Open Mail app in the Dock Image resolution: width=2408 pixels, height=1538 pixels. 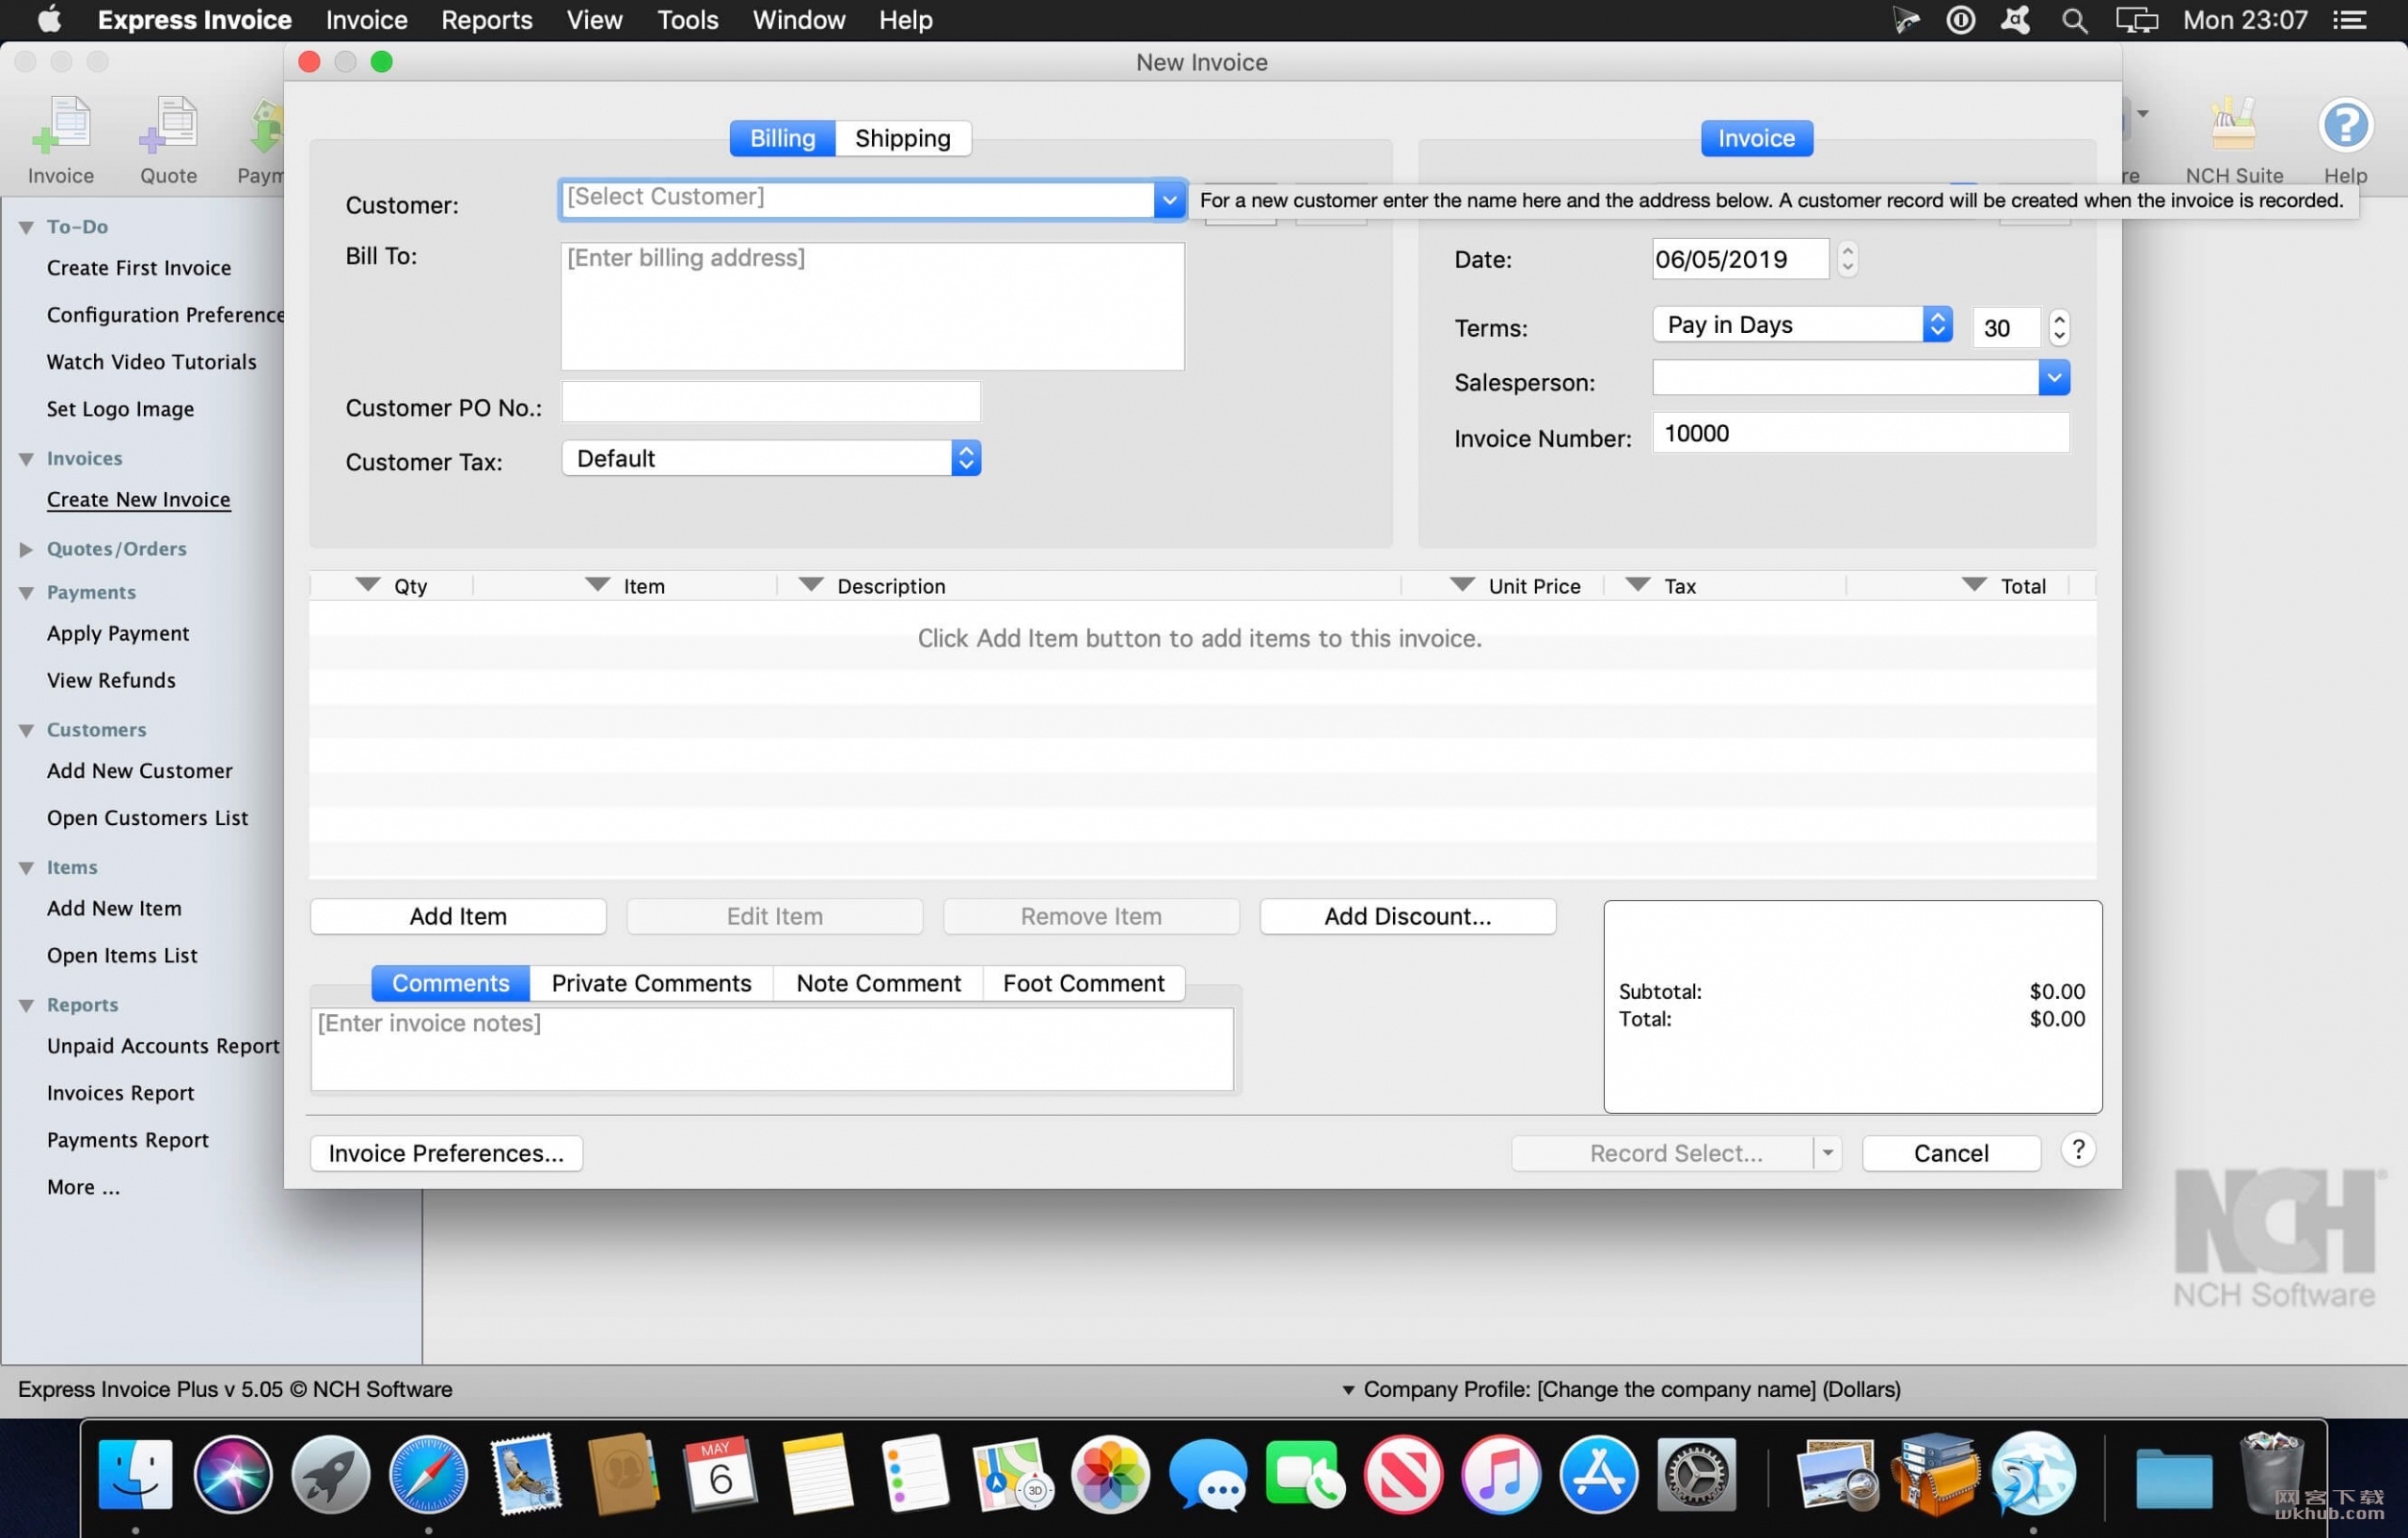tap(525, 1474)
